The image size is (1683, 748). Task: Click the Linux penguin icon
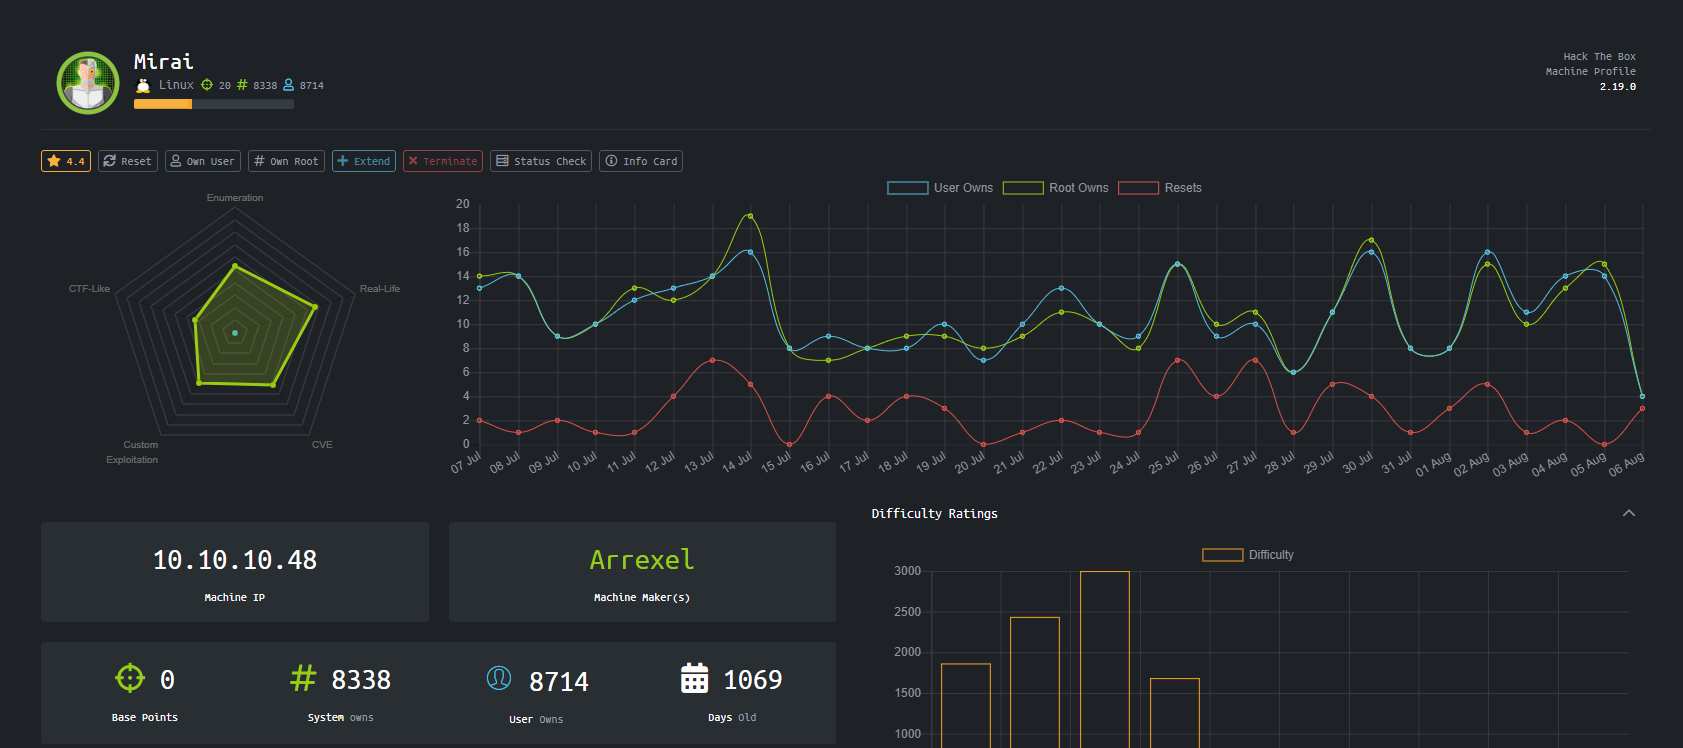click(x=143, y=86)
